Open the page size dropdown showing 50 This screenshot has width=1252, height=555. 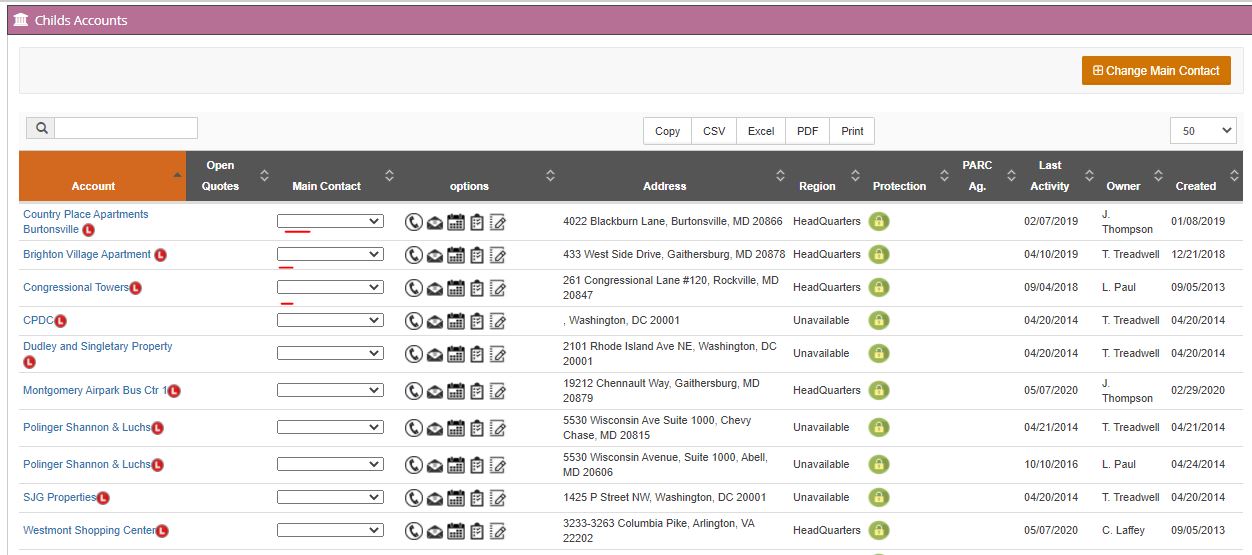(x=1203, y=130)
